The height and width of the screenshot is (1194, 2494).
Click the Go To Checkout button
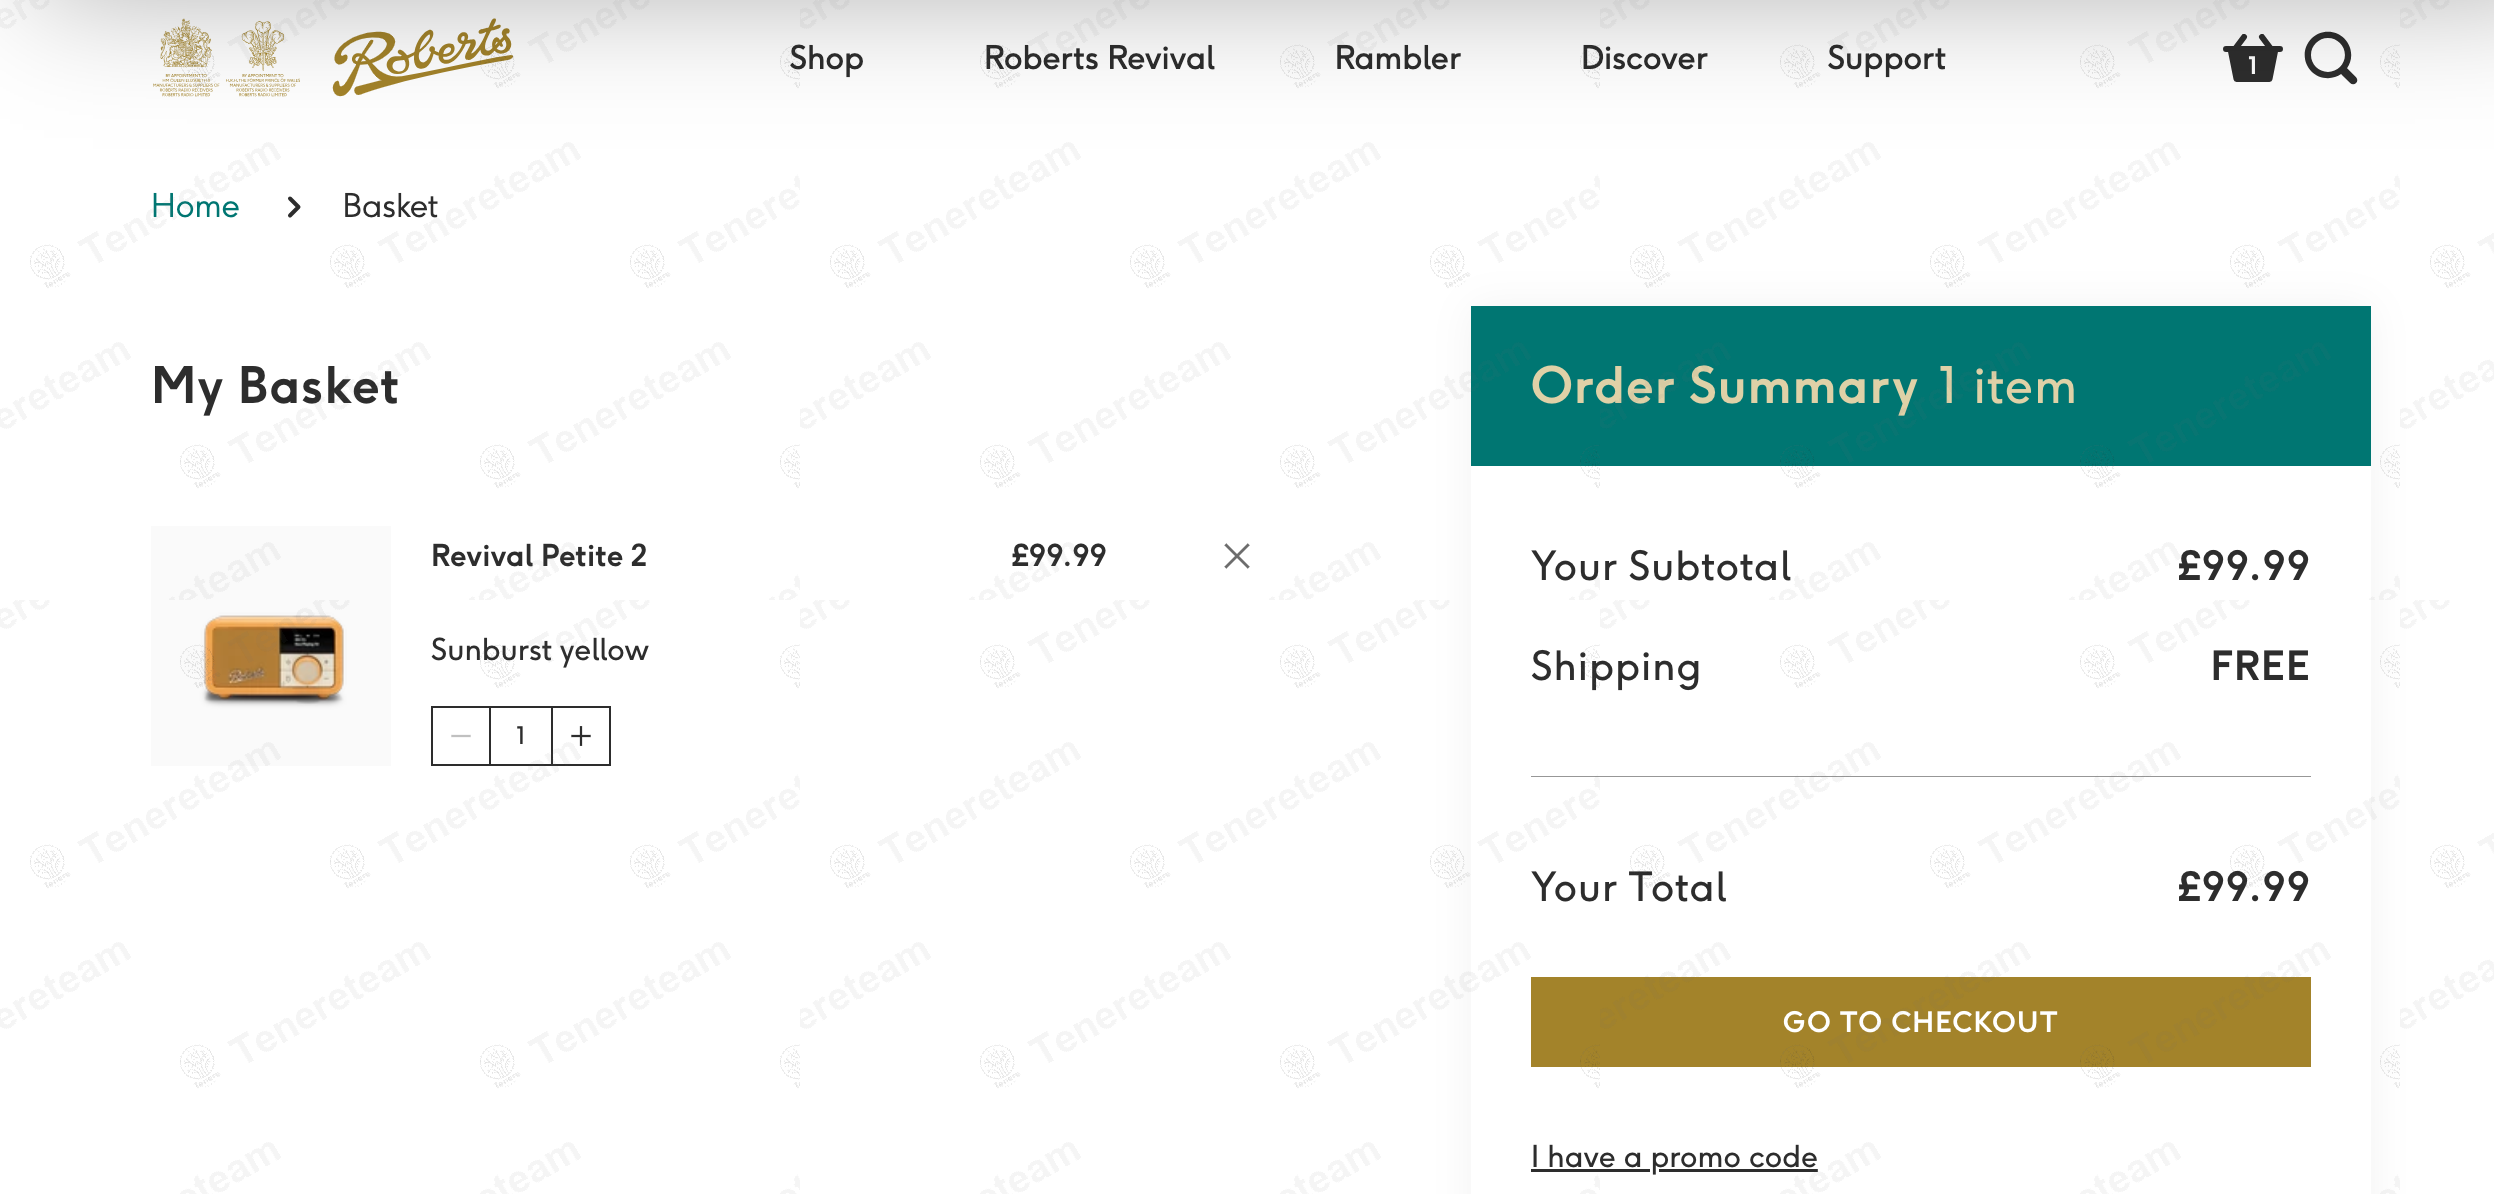point(1920,1022)
